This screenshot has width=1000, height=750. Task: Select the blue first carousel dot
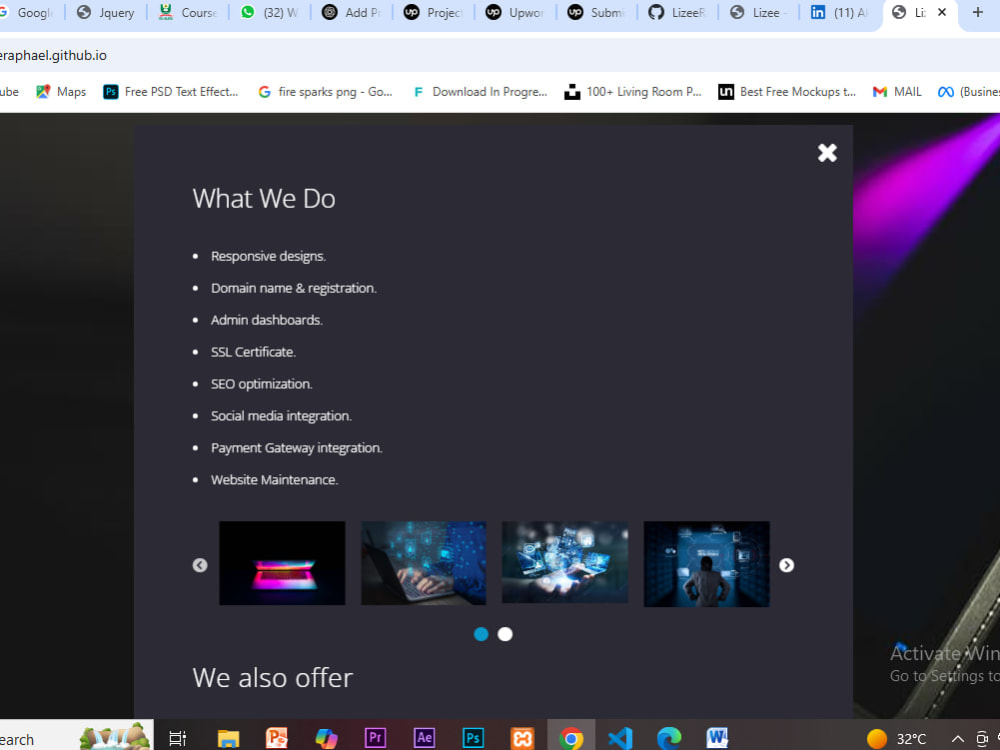click(x=481, y=634)
